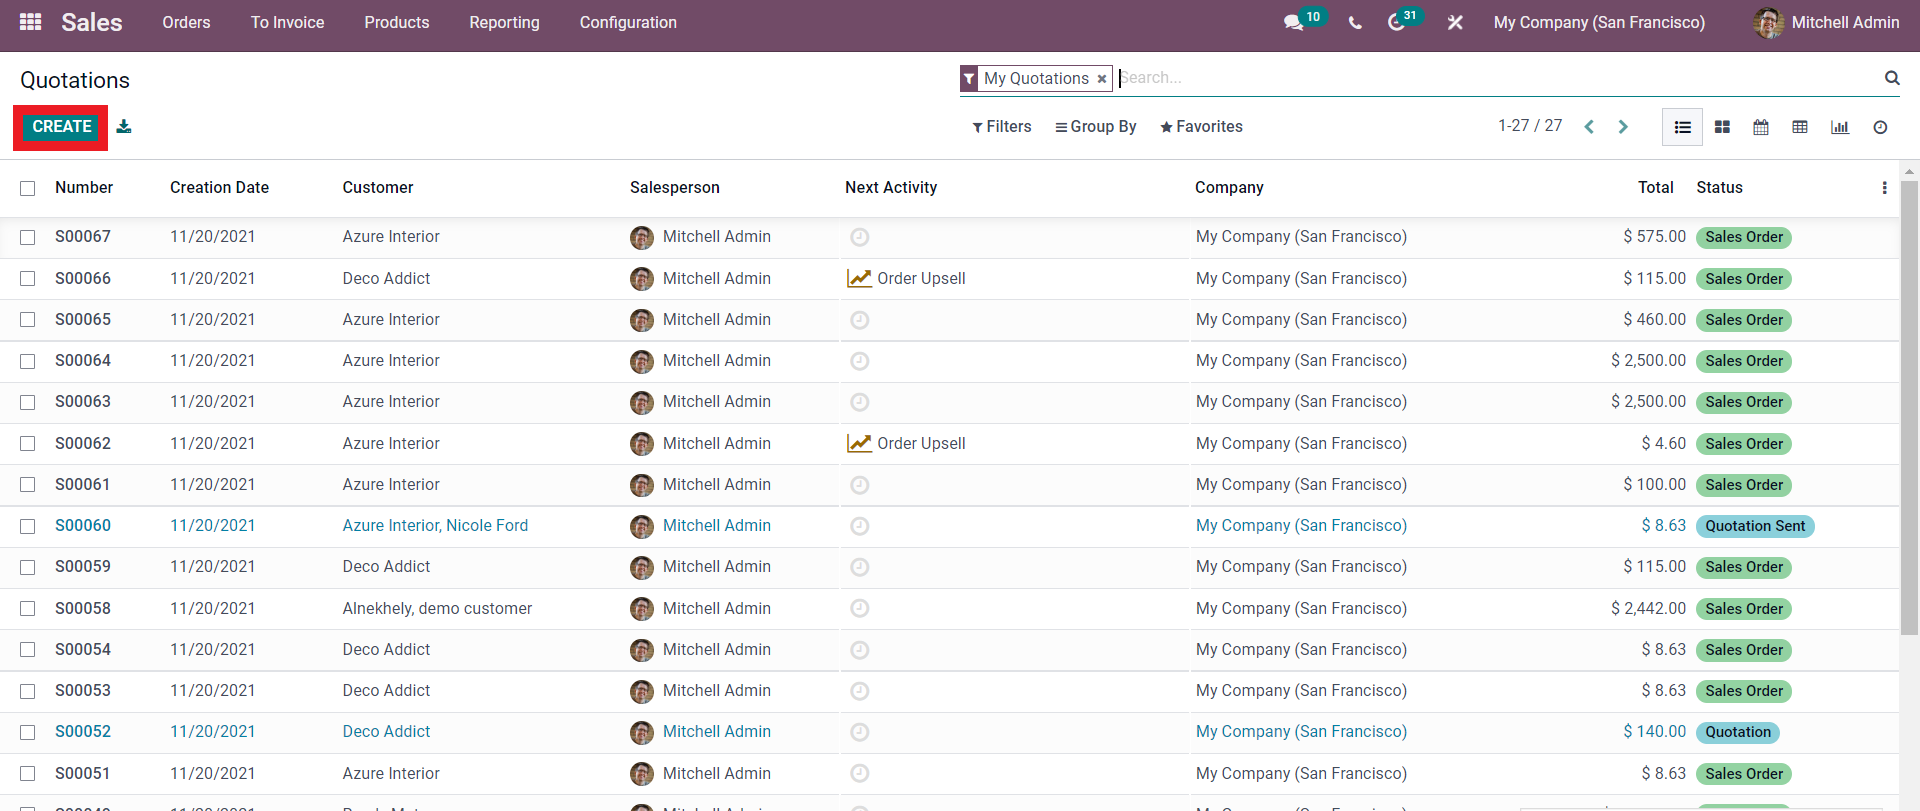Viewport: 1920px width, 811px height.
Task: Toggle the select-all checkbox in header
Action: [x=28, y=188]
